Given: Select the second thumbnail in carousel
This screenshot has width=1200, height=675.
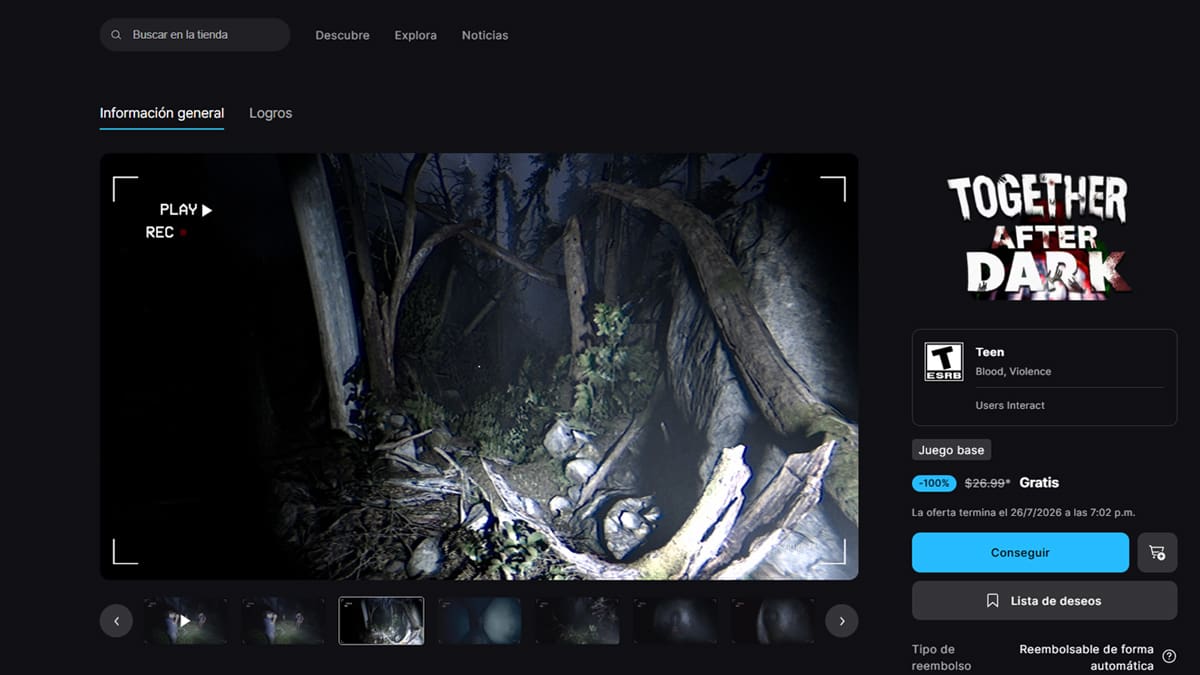Looking at the screenshot, I should tap(283, 621).
